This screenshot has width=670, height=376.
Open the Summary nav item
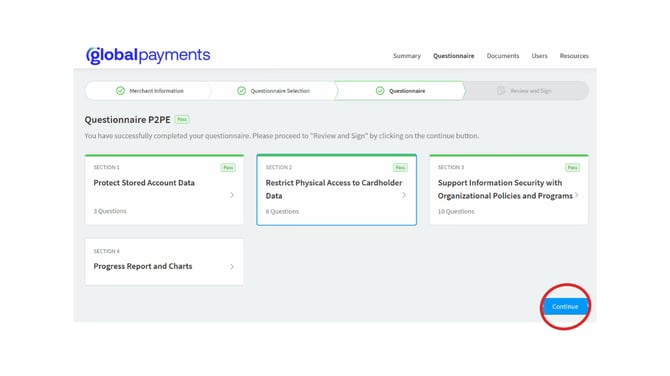[x=407, y=56]
